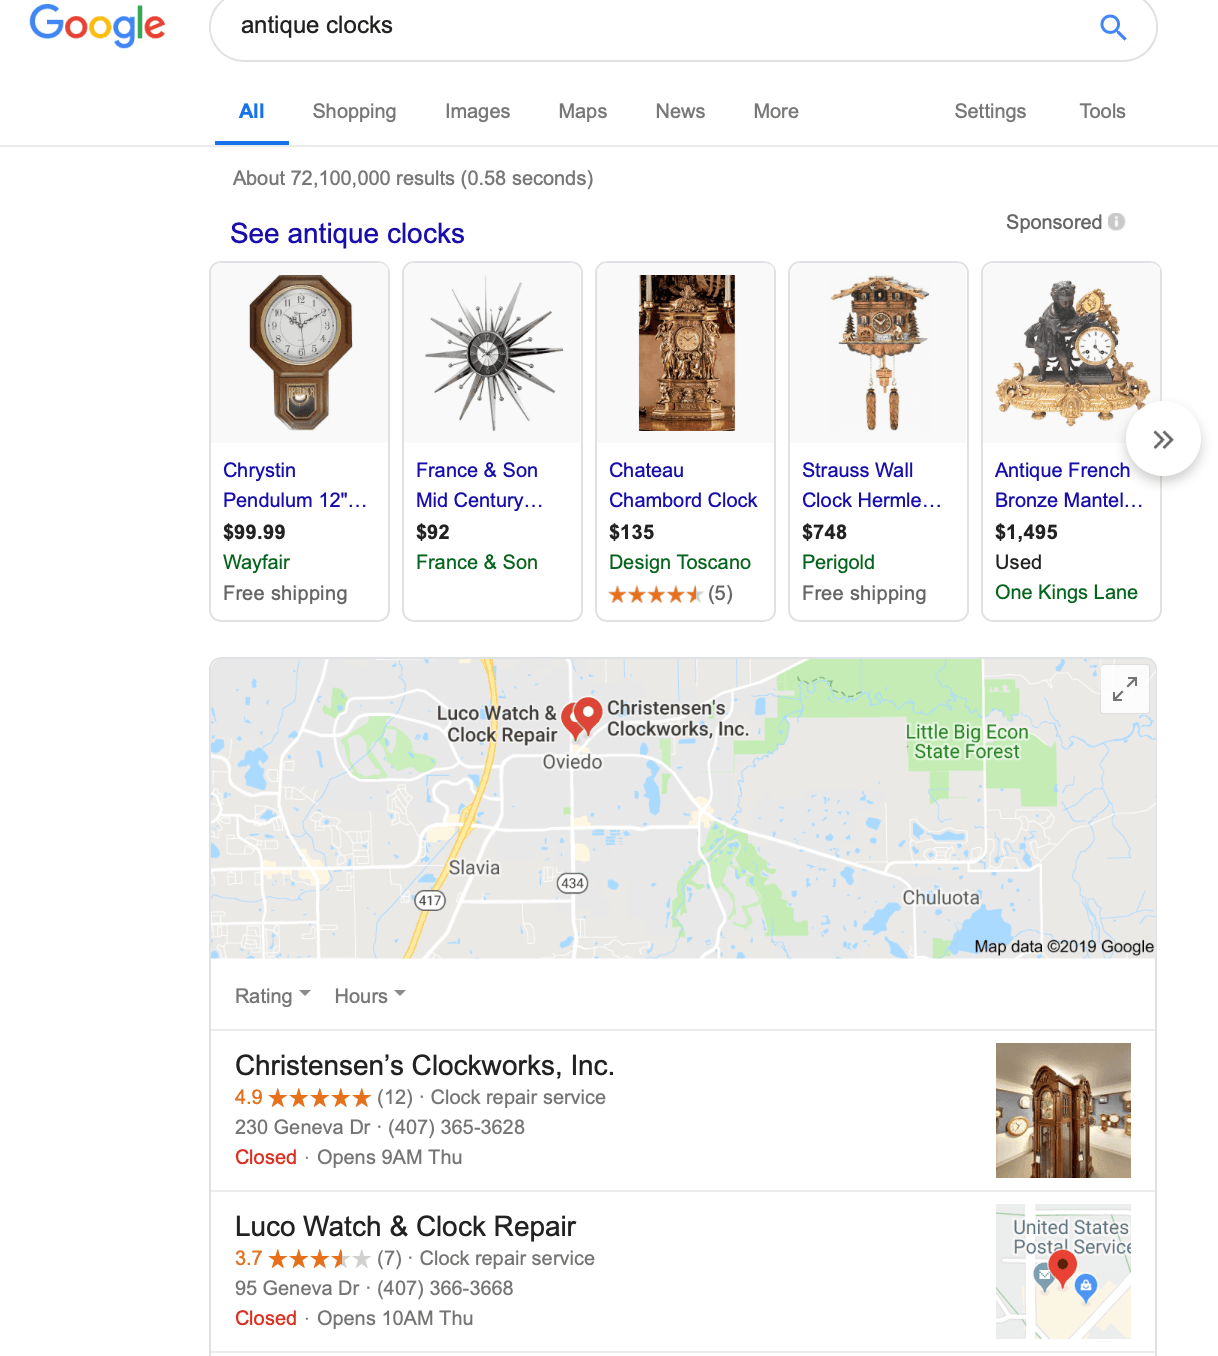Image resolution: width=1218 pixels, height=1356 pixels.
Task: Open the Hours filter dropdown
Action: [369, 996]
